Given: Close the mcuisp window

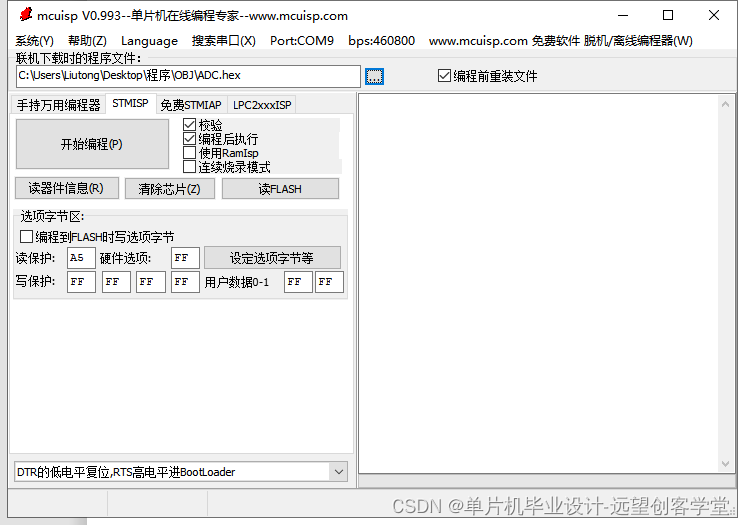Looking at the screenshot, I should pos(714,16).
